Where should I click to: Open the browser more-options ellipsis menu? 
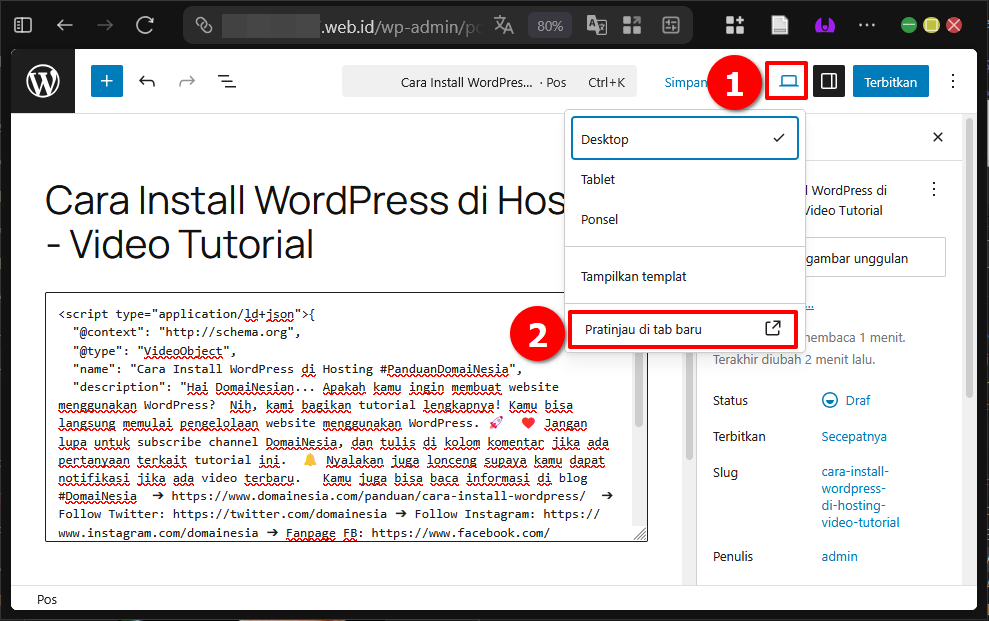[x=866, y=24]
